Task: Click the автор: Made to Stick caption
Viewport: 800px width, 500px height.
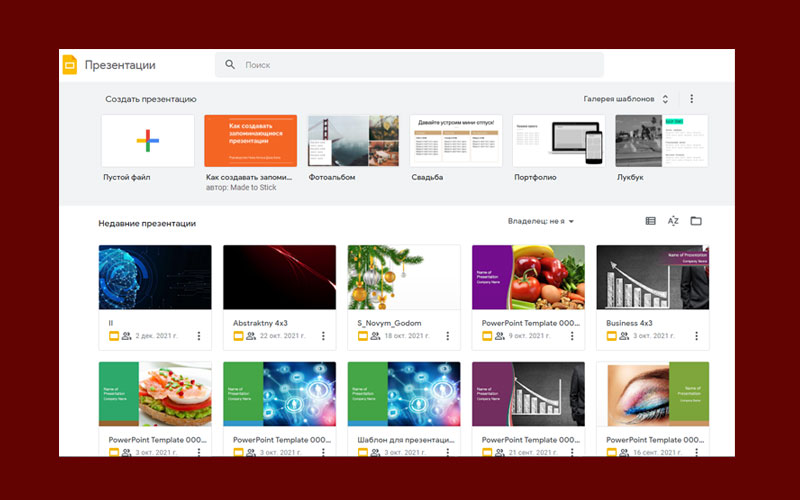Action: (241, 187)
